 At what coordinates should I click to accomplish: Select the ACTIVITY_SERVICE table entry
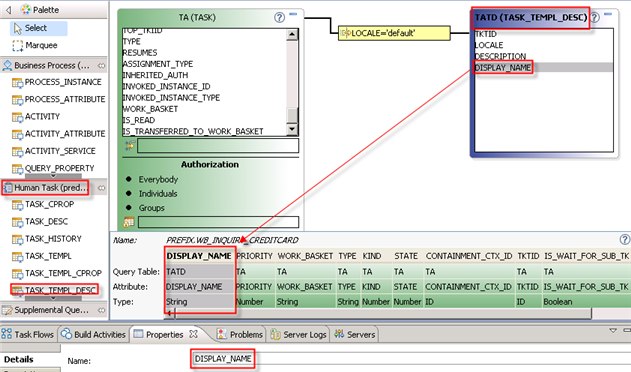click(x=54, y=151)
